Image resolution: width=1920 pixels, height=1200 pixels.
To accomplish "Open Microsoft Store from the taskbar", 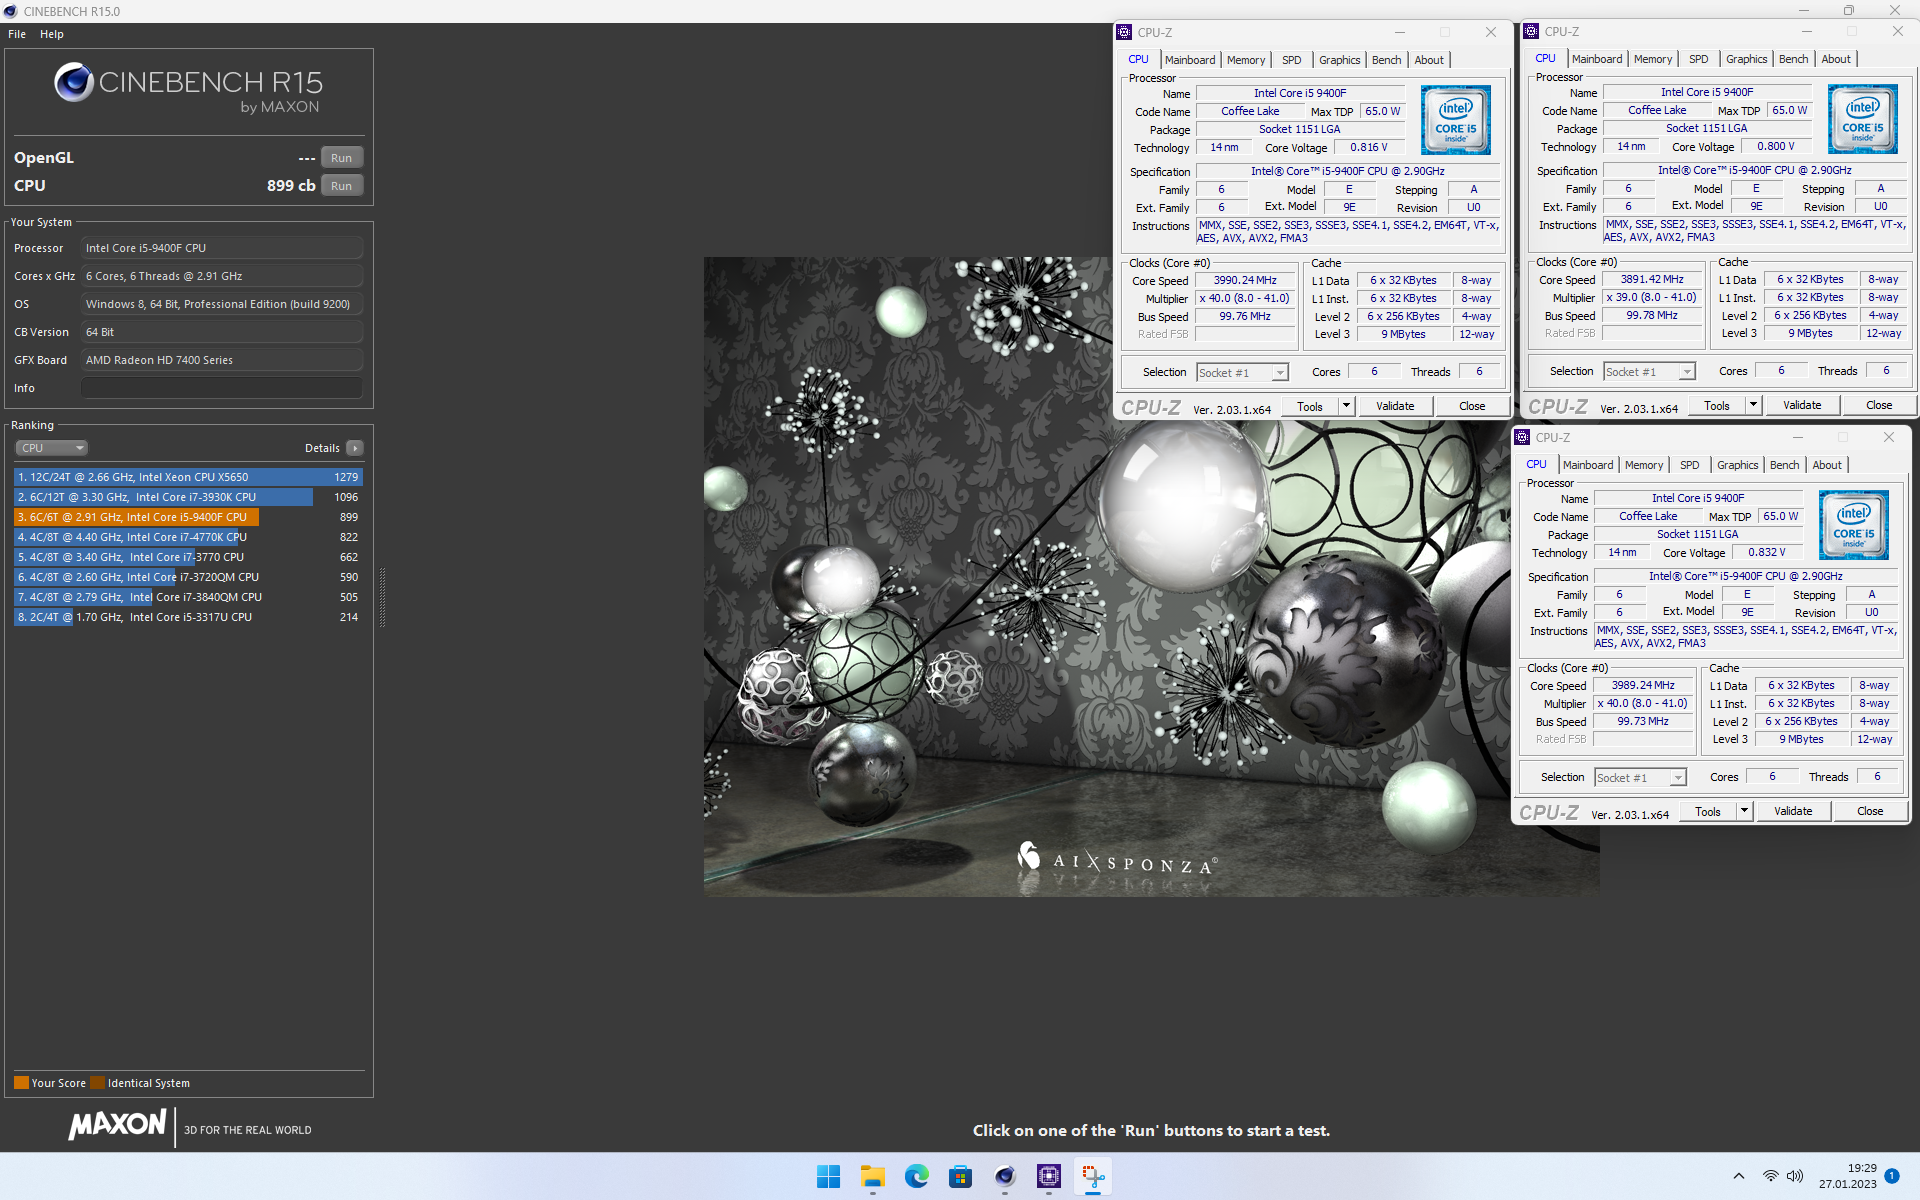I will (961, 1177).
